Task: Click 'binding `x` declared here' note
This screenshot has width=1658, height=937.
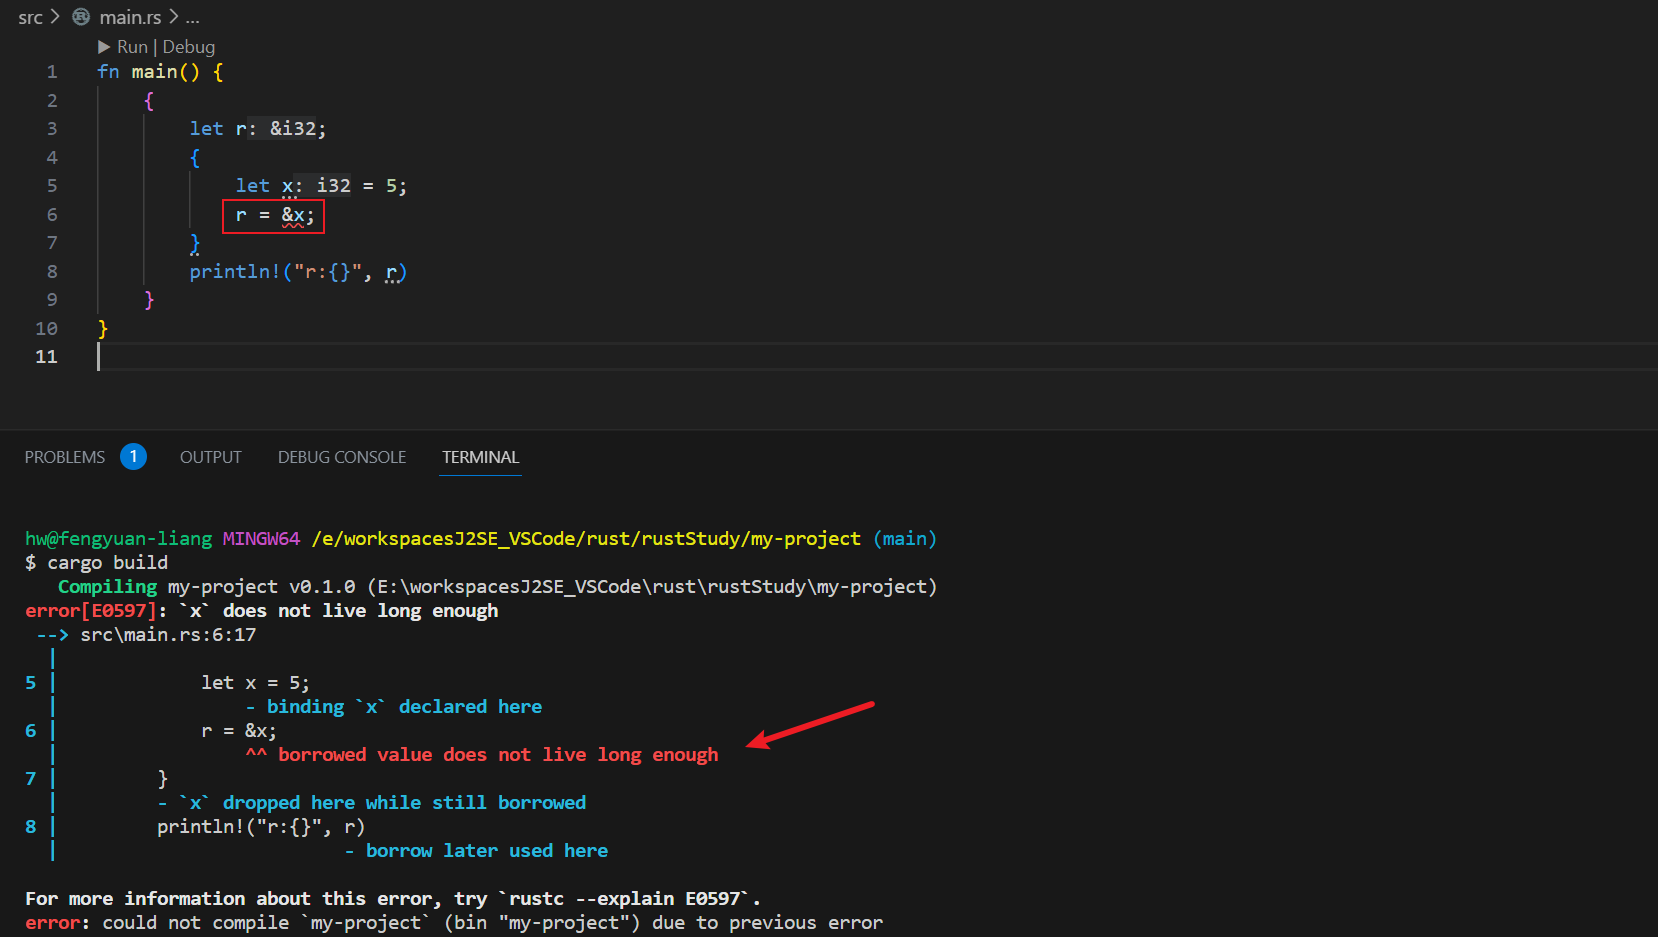Action: [404, 707]
